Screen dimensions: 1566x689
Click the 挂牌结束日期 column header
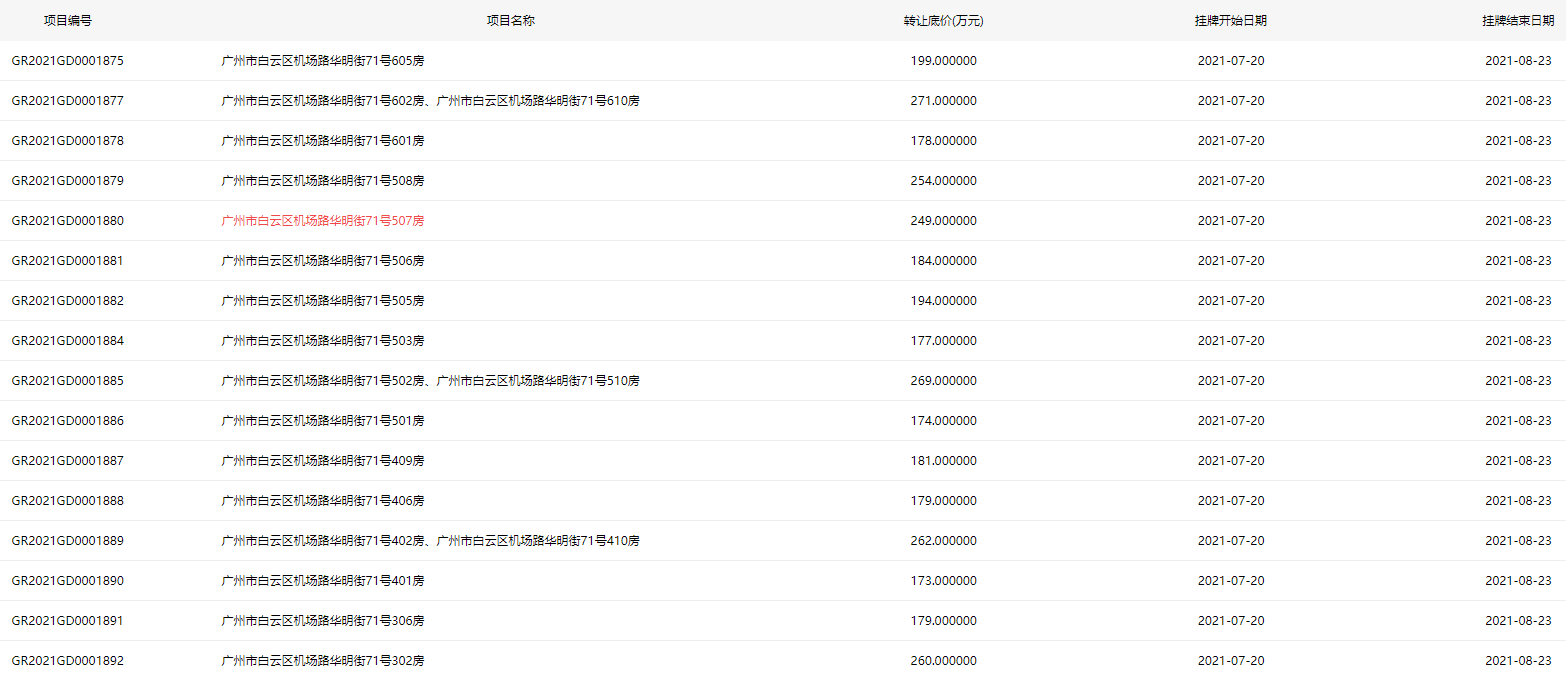(x=1517, y=21)
